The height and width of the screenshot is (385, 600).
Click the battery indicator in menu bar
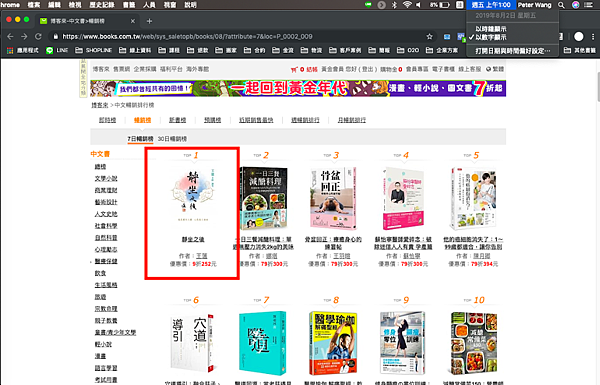click(440, 5)
